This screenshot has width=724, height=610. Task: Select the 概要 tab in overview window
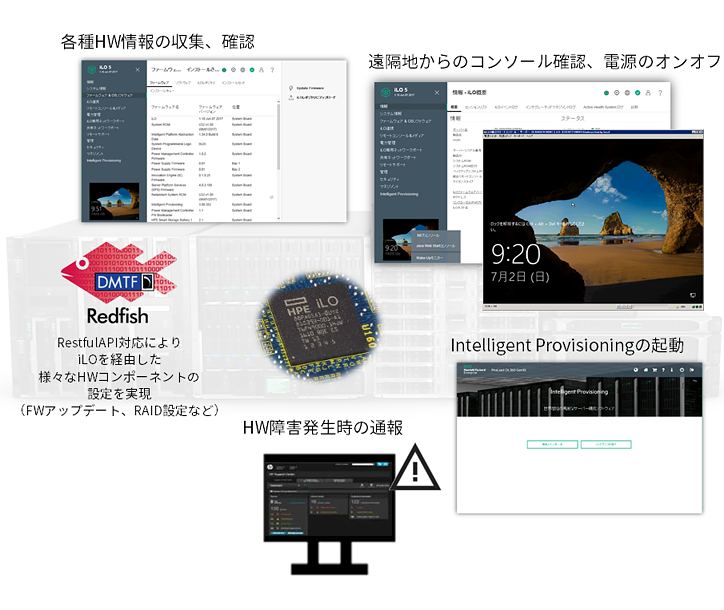454,107
